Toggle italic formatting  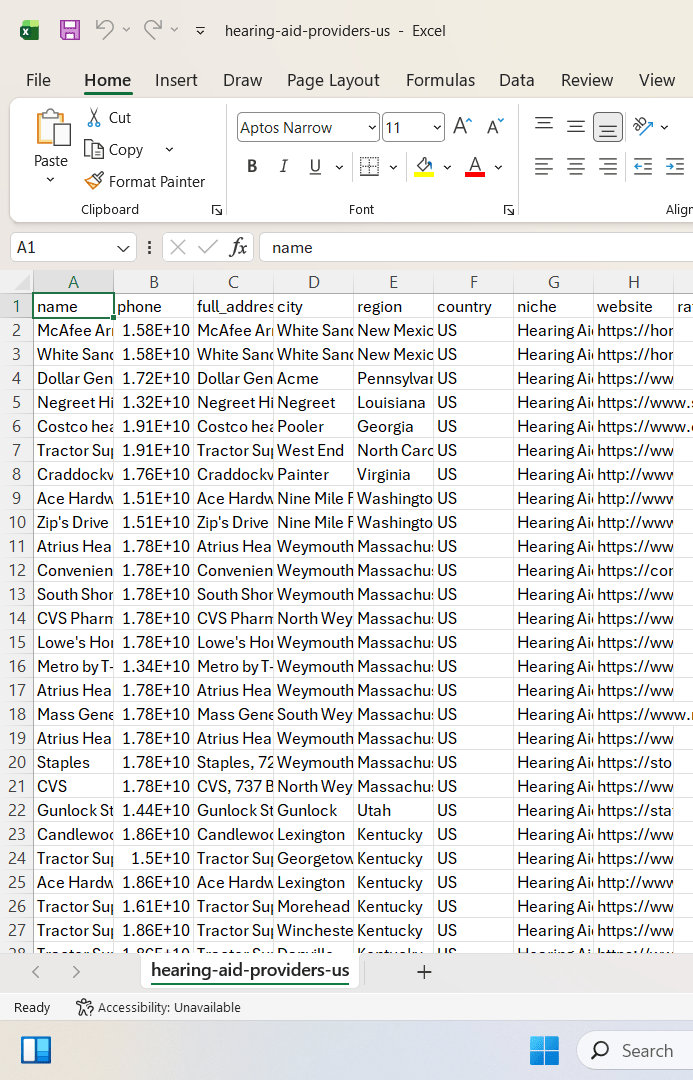(283, 166)
